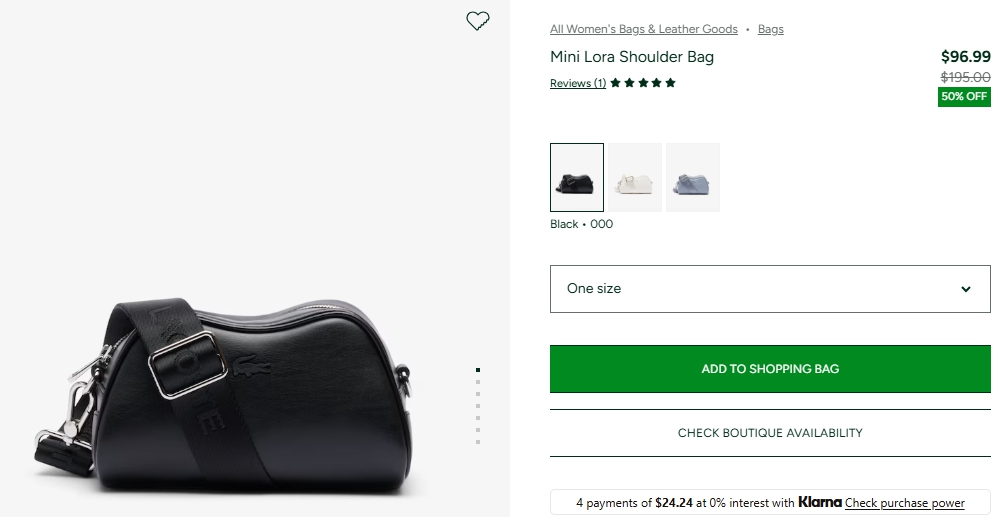Select the Black color swatch
Image resolution: width=1004 pixels, height=517 pixels.
pyautogui.click(x=577, y=178)
